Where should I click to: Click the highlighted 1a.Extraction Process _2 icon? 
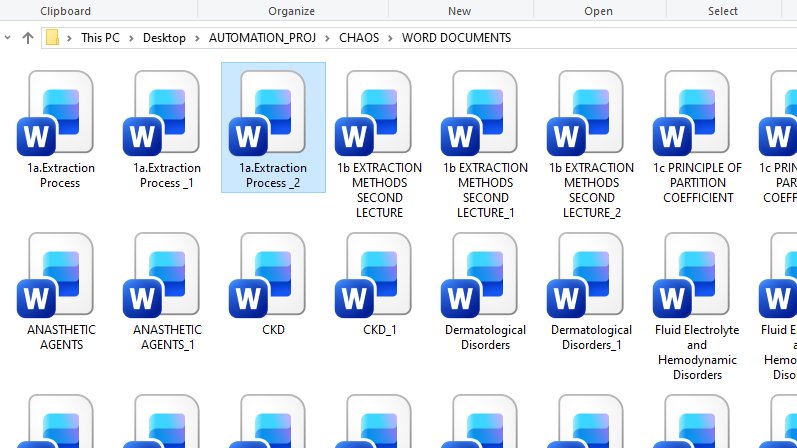pos(268,113)
